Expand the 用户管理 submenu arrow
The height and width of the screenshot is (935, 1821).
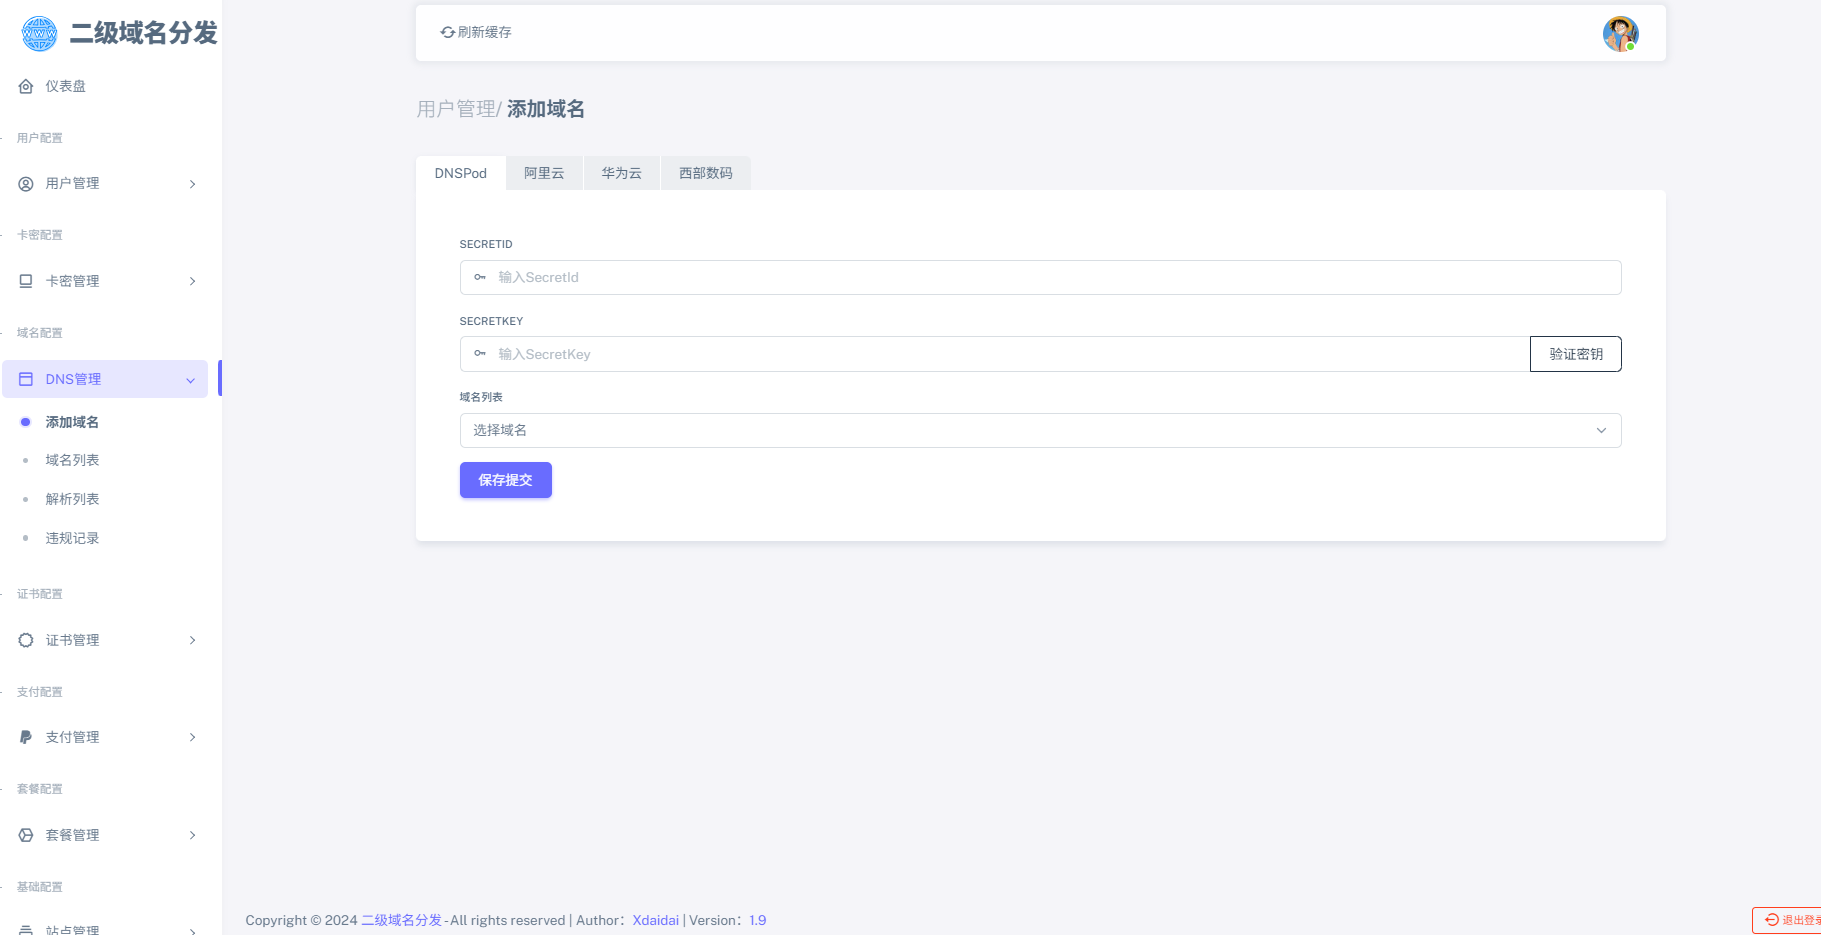pyautogui.click(x=192, y=184)
